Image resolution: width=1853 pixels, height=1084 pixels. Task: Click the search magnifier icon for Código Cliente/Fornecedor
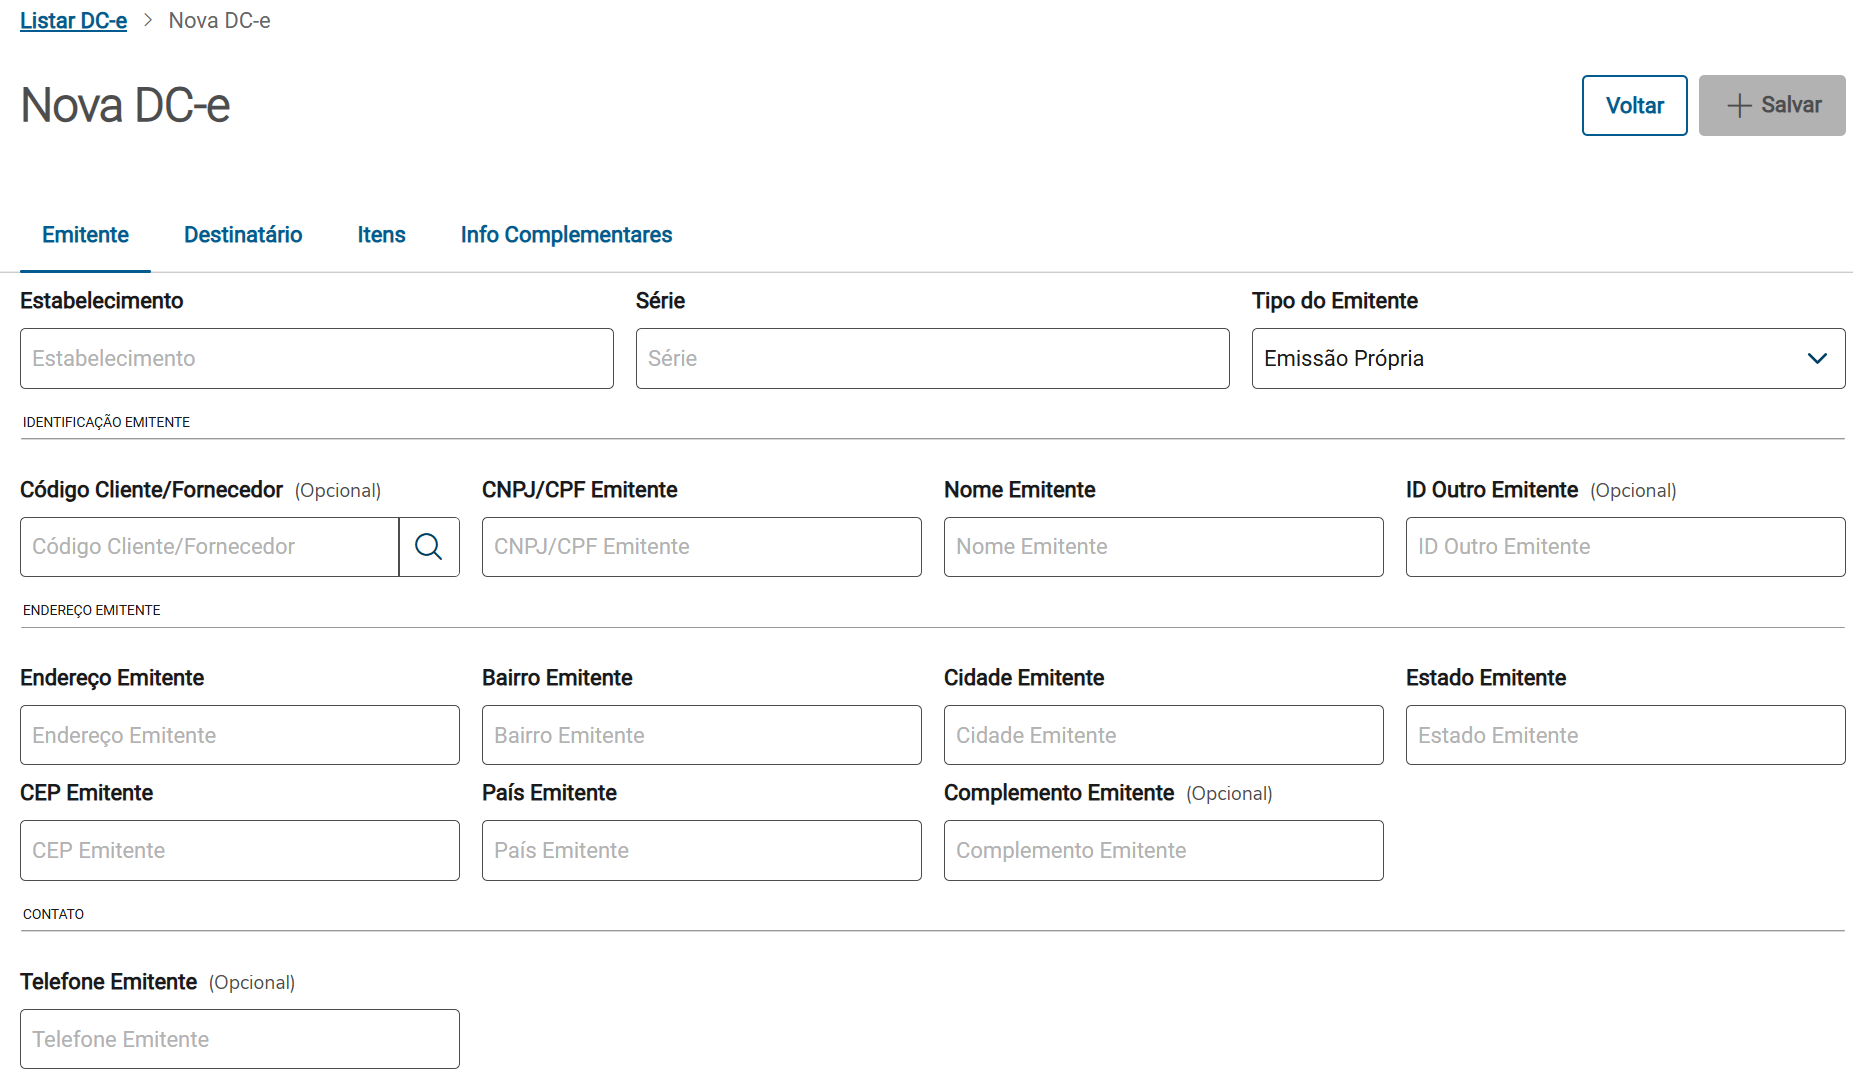pos(429,546)
